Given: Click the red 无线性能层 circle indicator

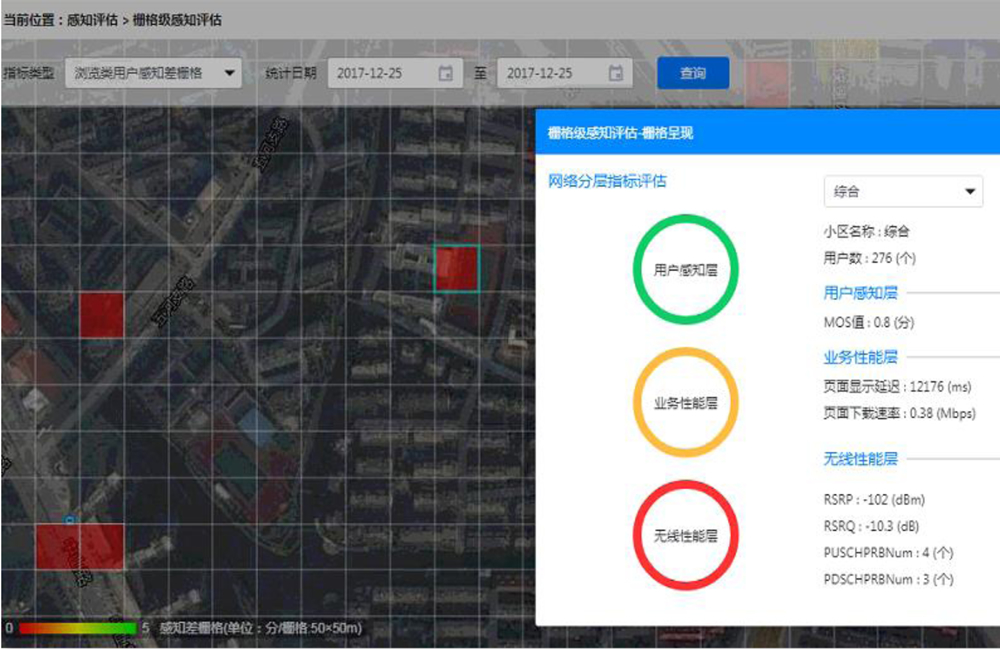Looking at the screenshot, I should [685, 535].
